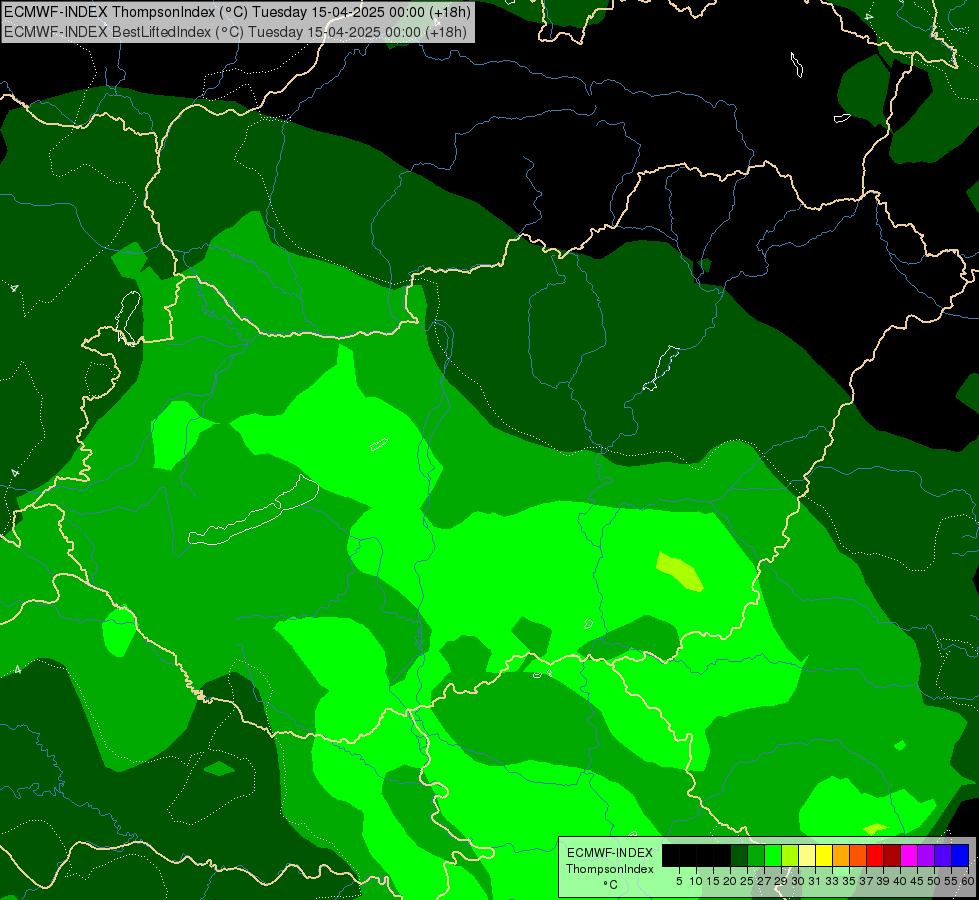Click the BestLiftedIndex title line at top
The width and height of the screenshot is (979, 900).
point(235,31)
